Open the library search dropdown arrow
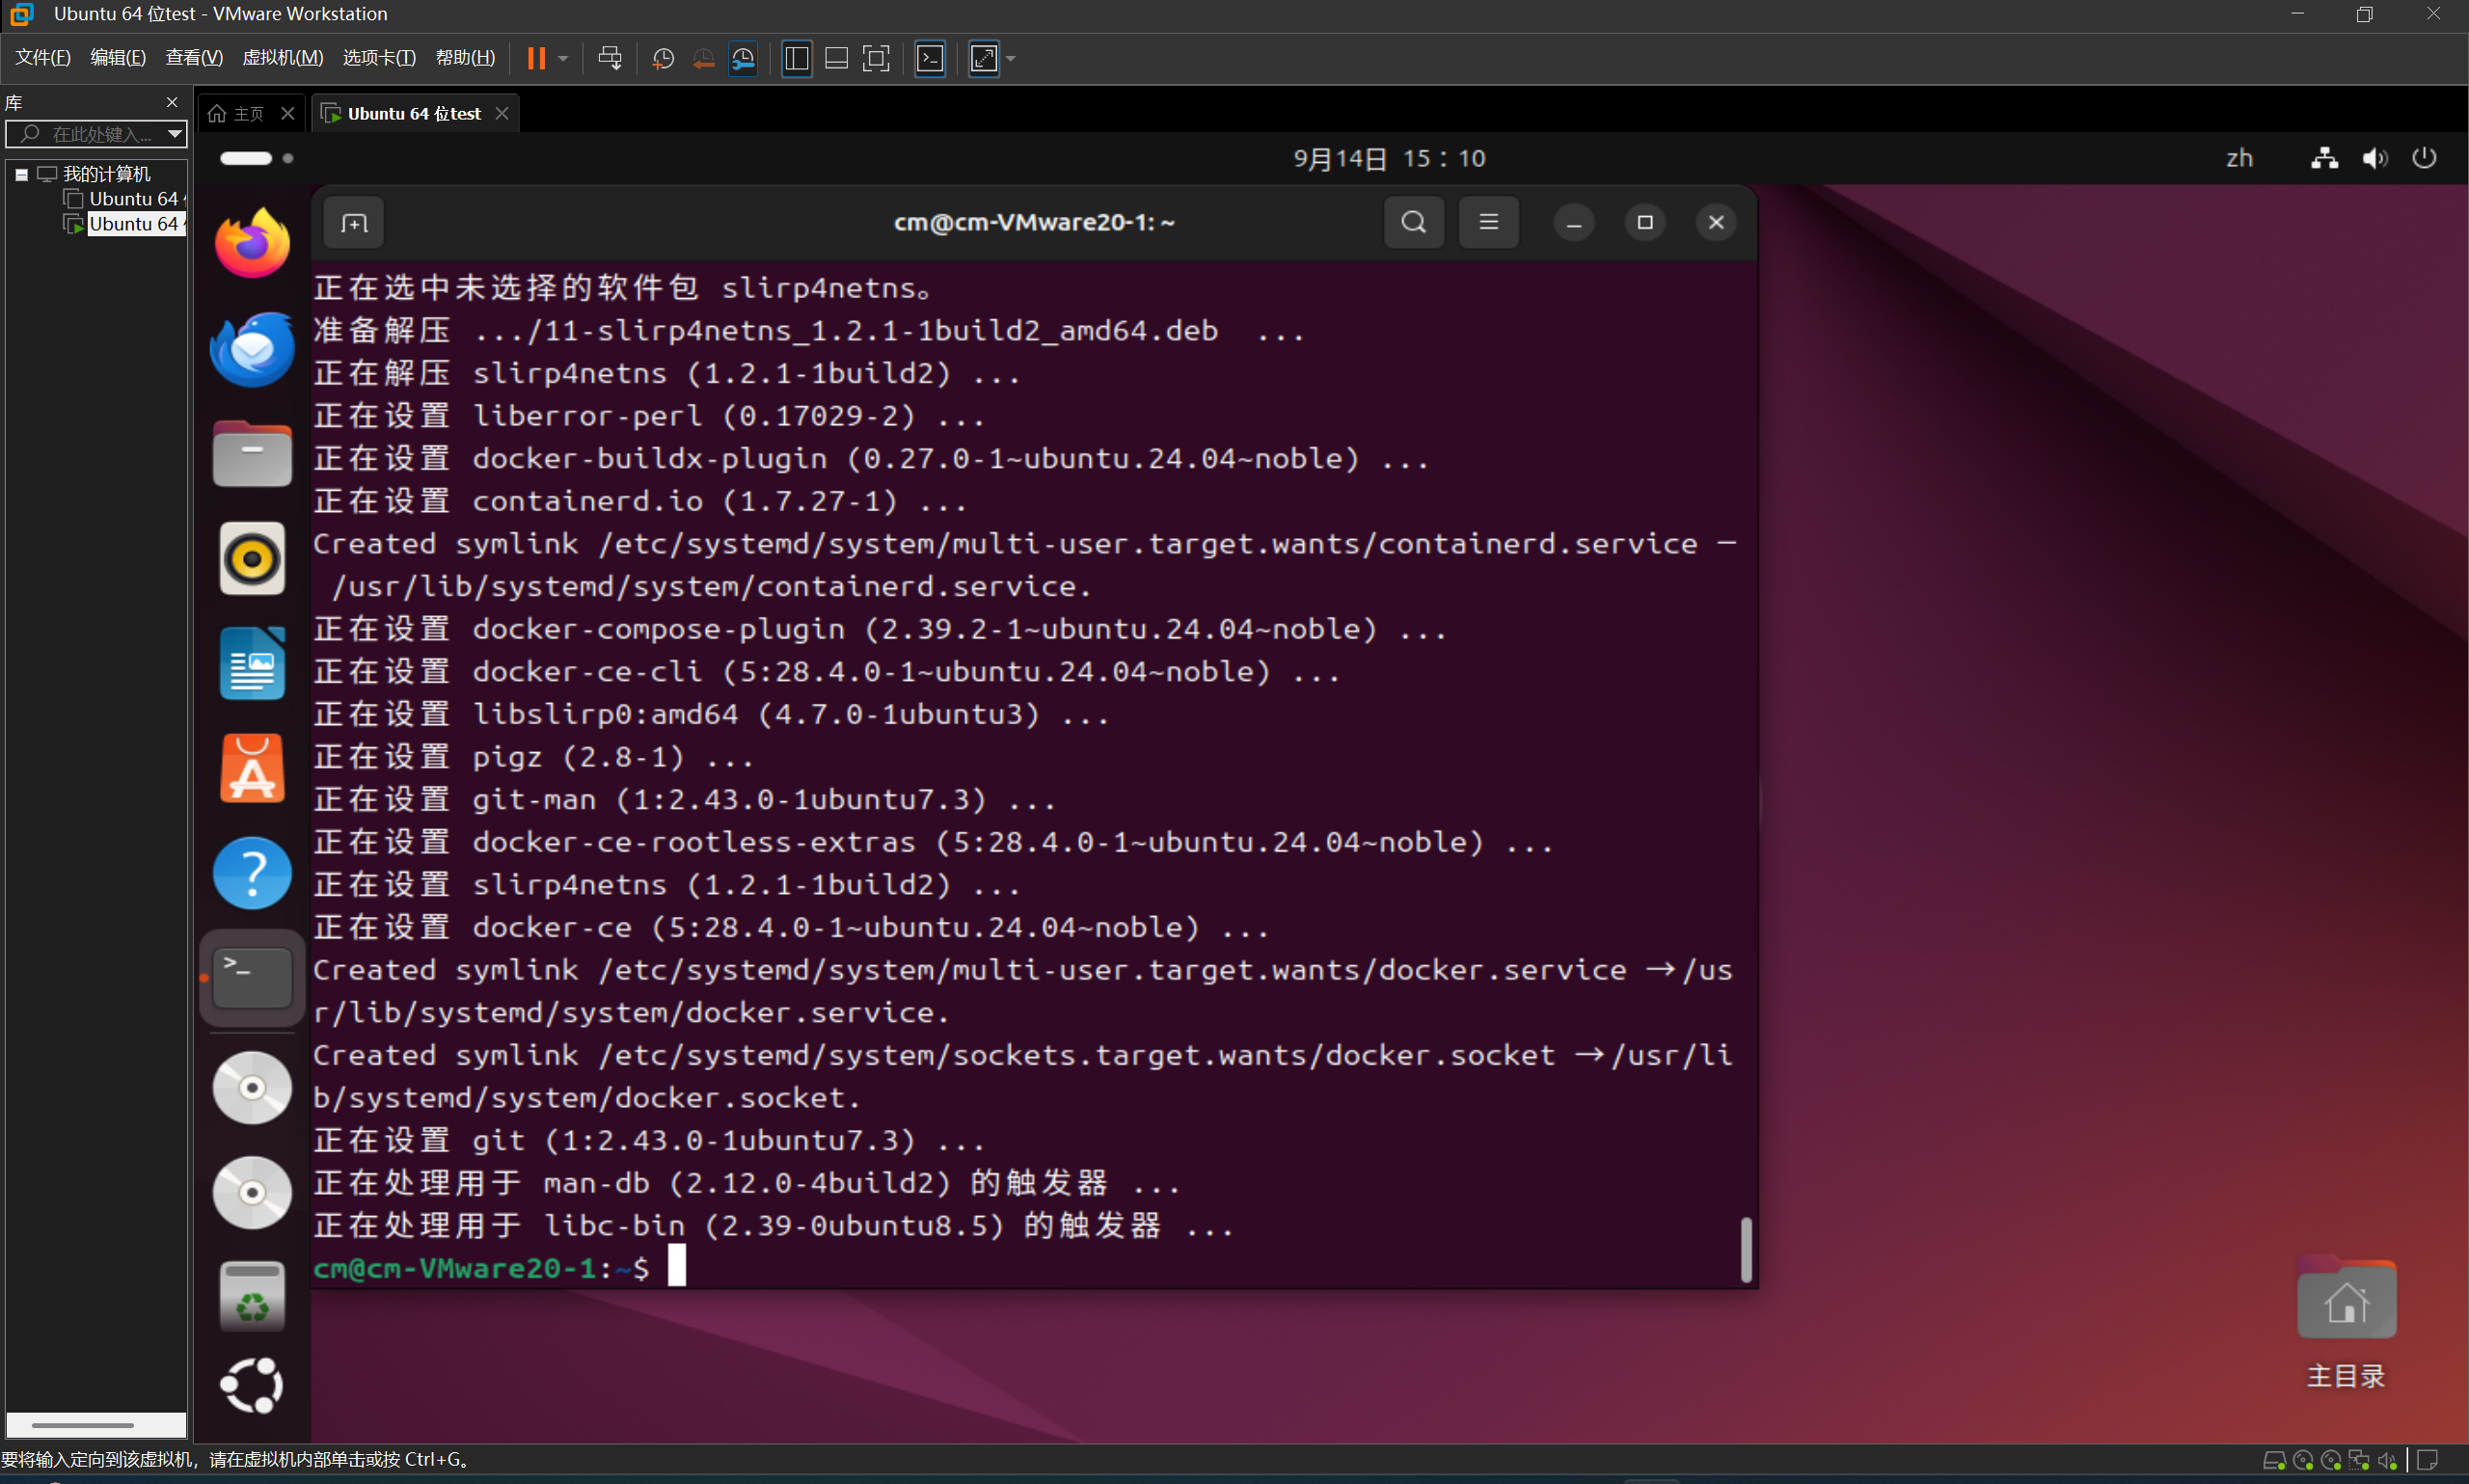The height and width of the screenshot is (1484, 2469). coord(175,133)
